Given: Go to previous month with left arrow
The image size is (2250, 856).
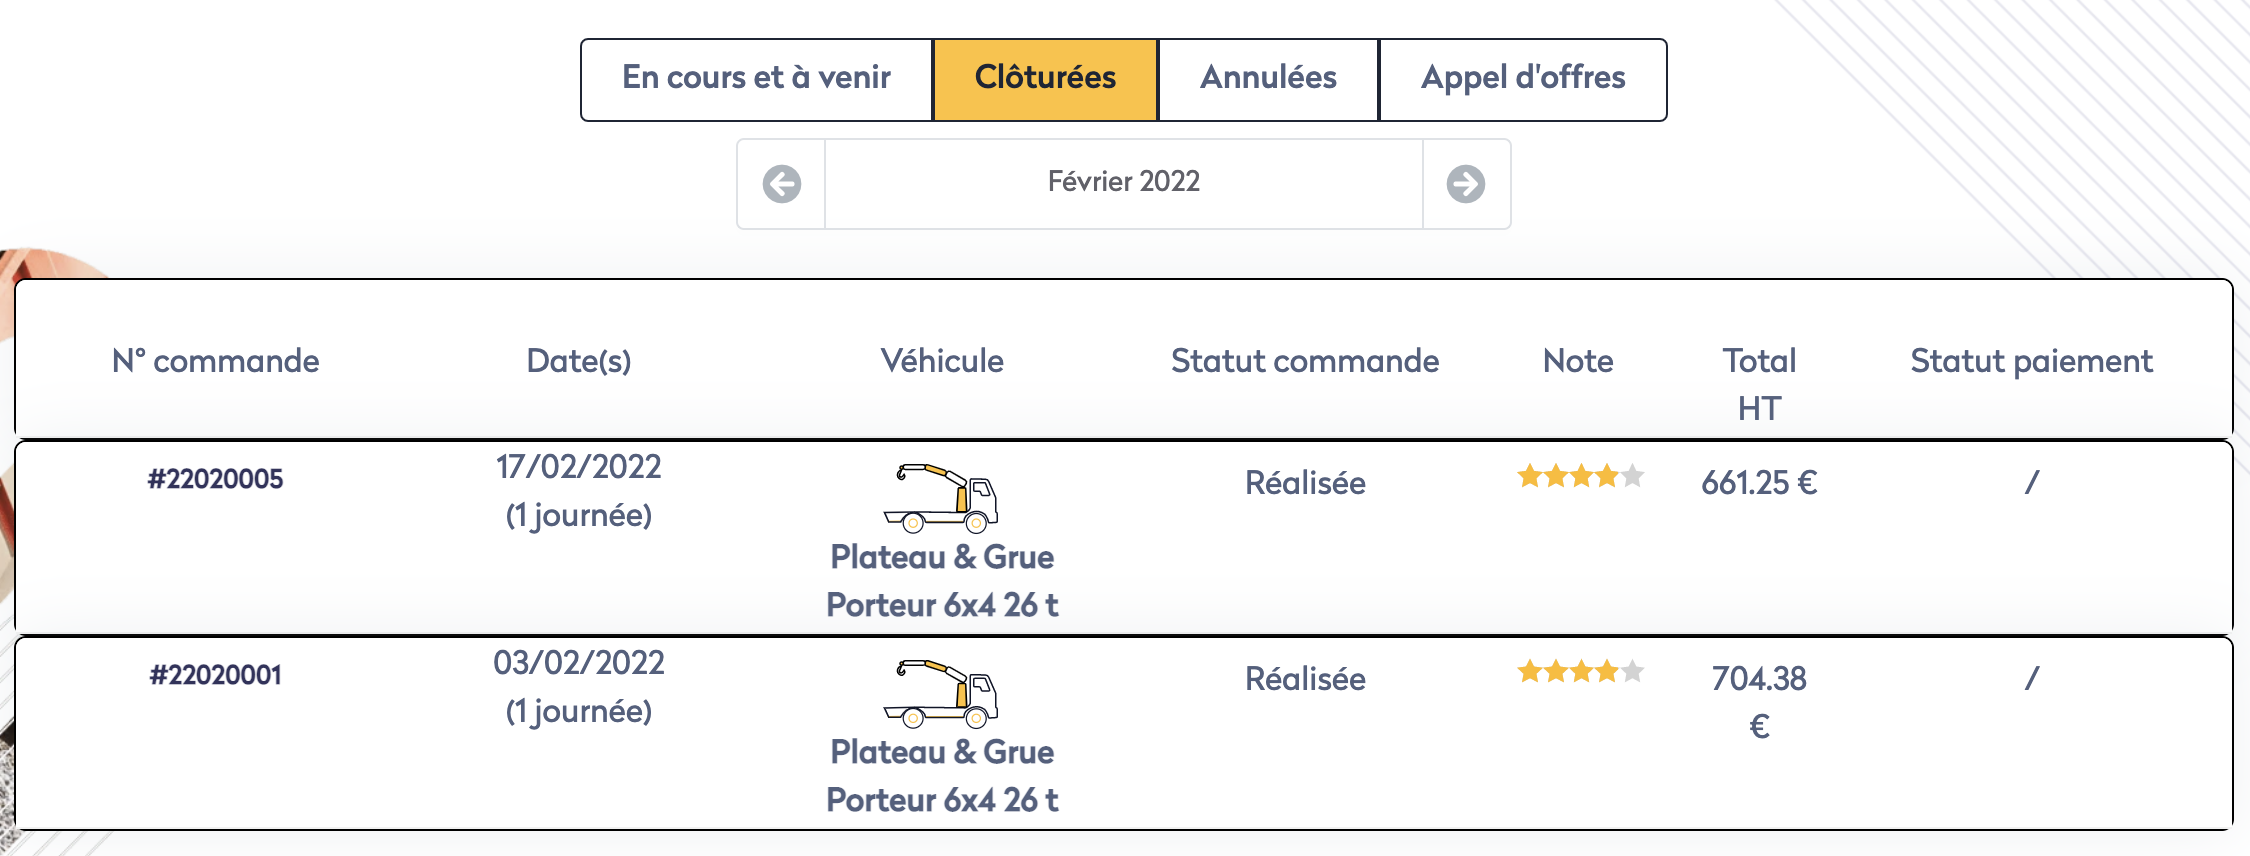Looking at the screenshot, I should click(781, 184).
